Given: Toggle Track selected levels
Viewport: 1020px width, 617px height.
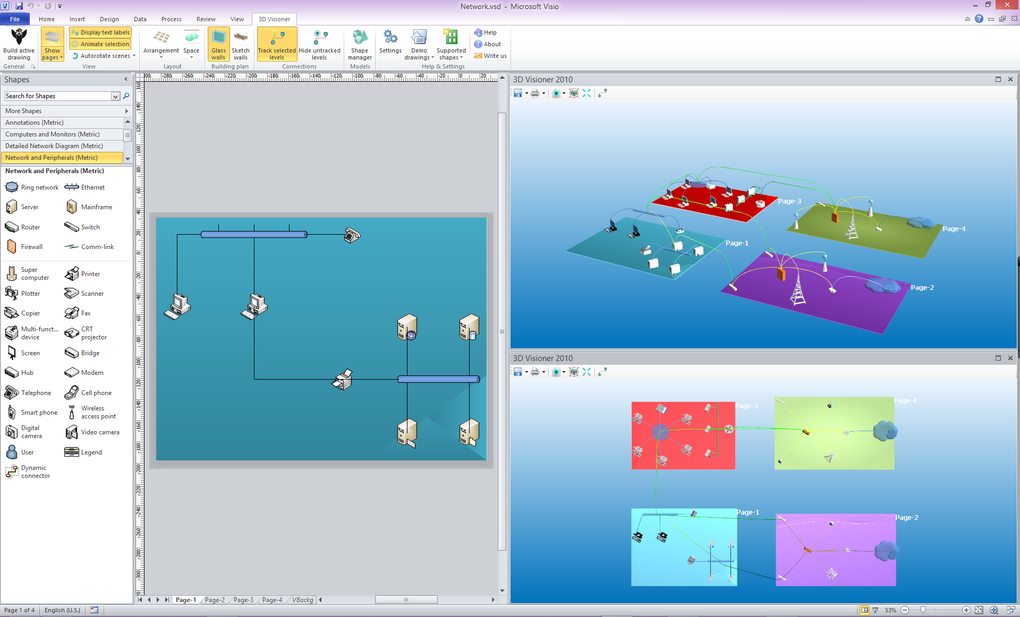Looking at the screenshot, I should click(277, 44).
